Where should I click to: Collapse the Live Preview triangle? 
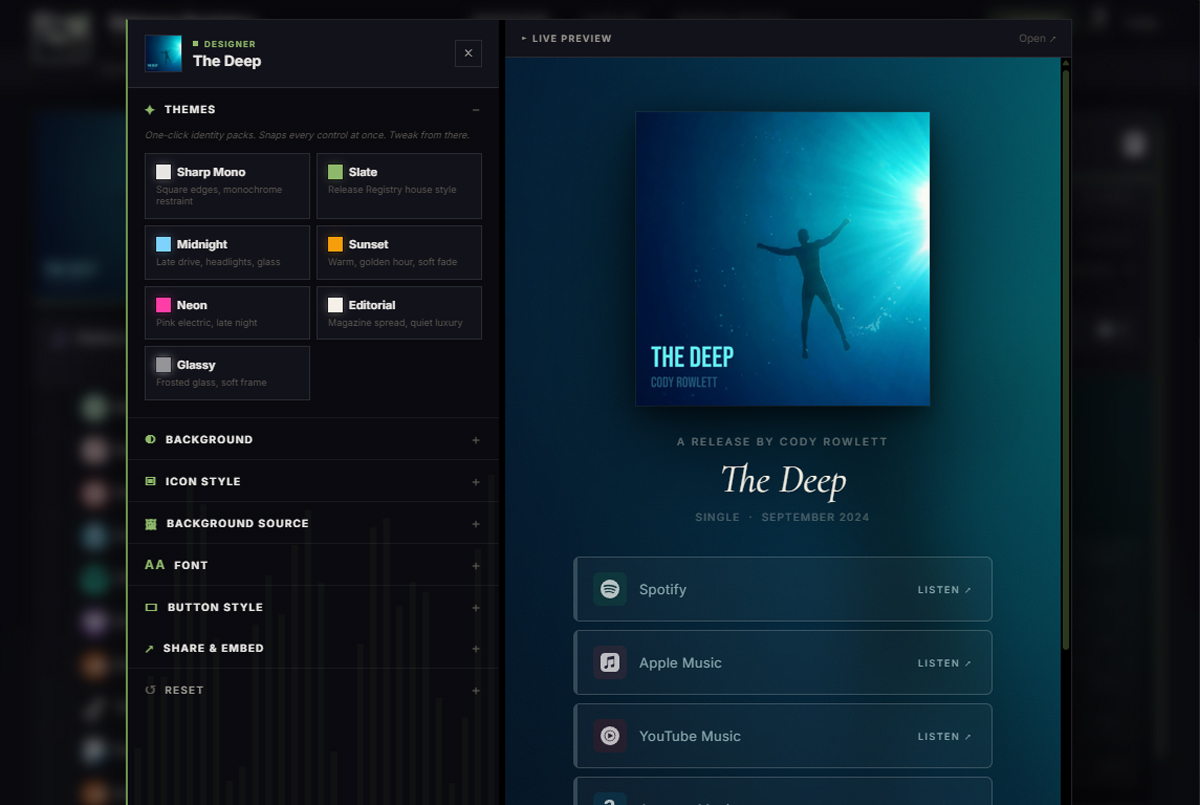pos(524,39)
